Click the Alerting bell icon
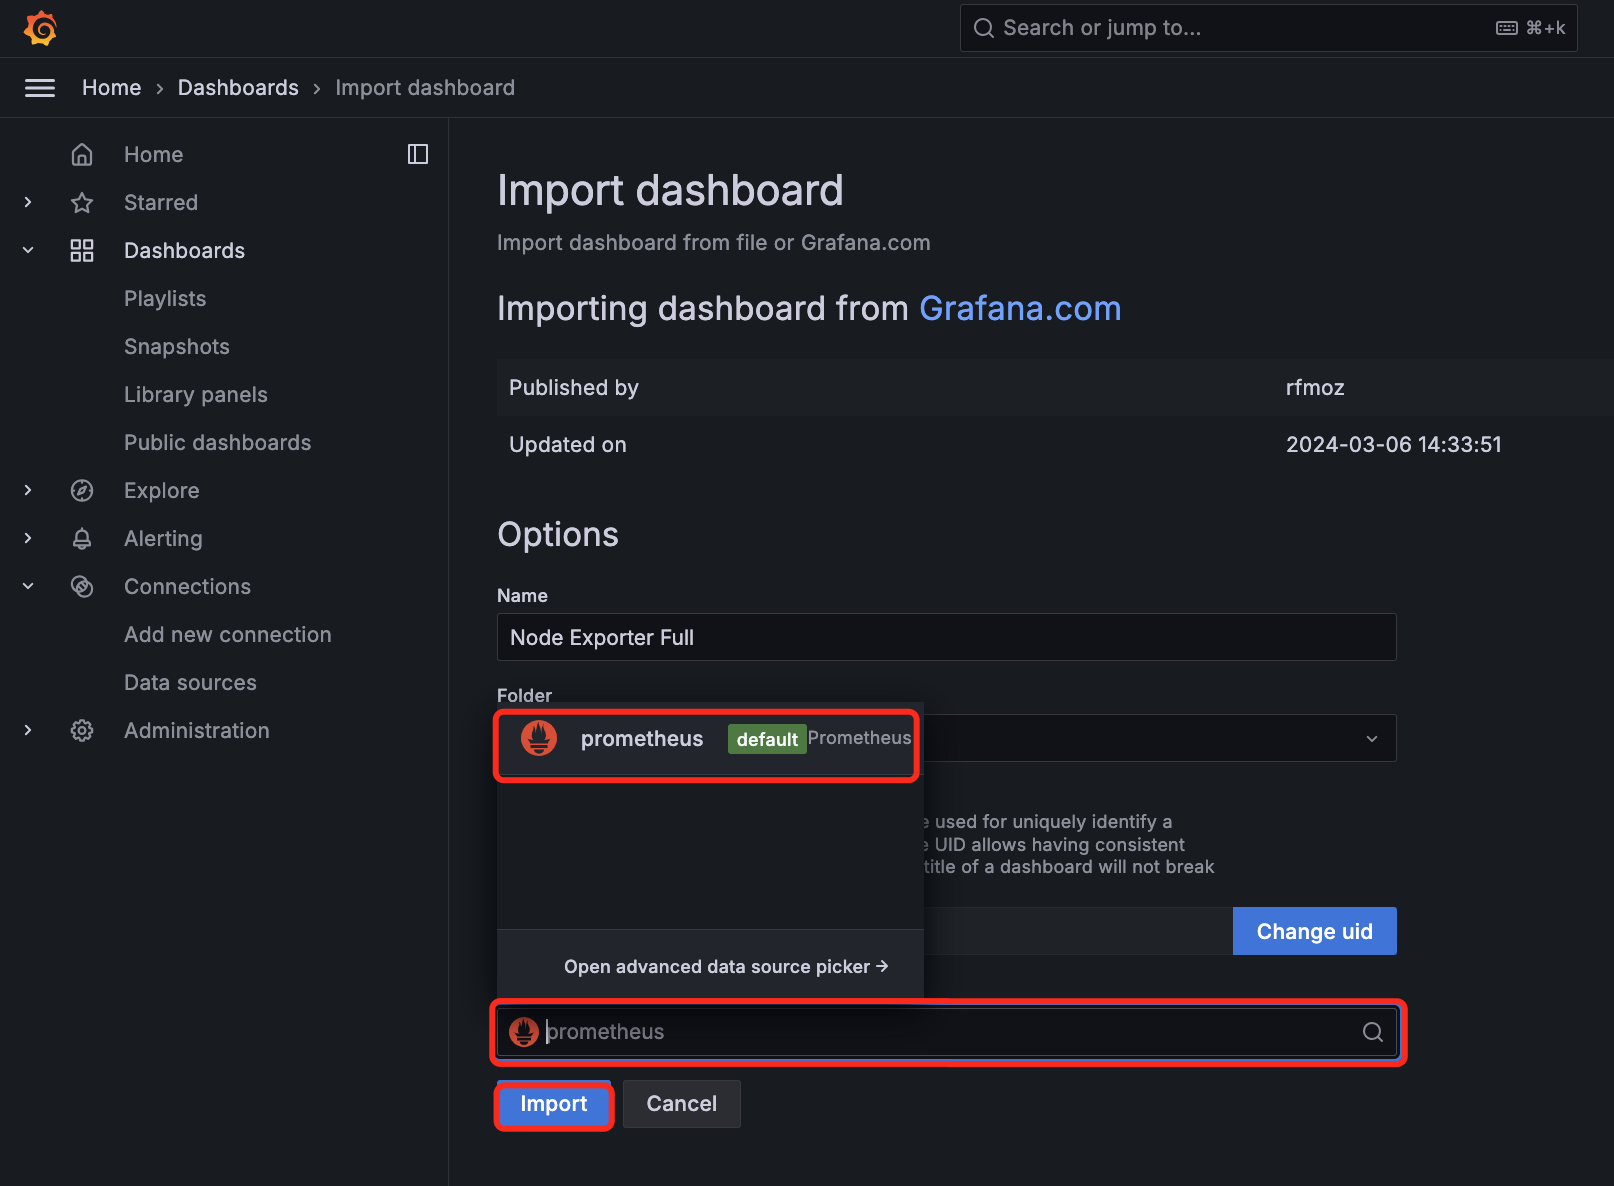The image size is (1614, 1186). click(x=82, y=538)
